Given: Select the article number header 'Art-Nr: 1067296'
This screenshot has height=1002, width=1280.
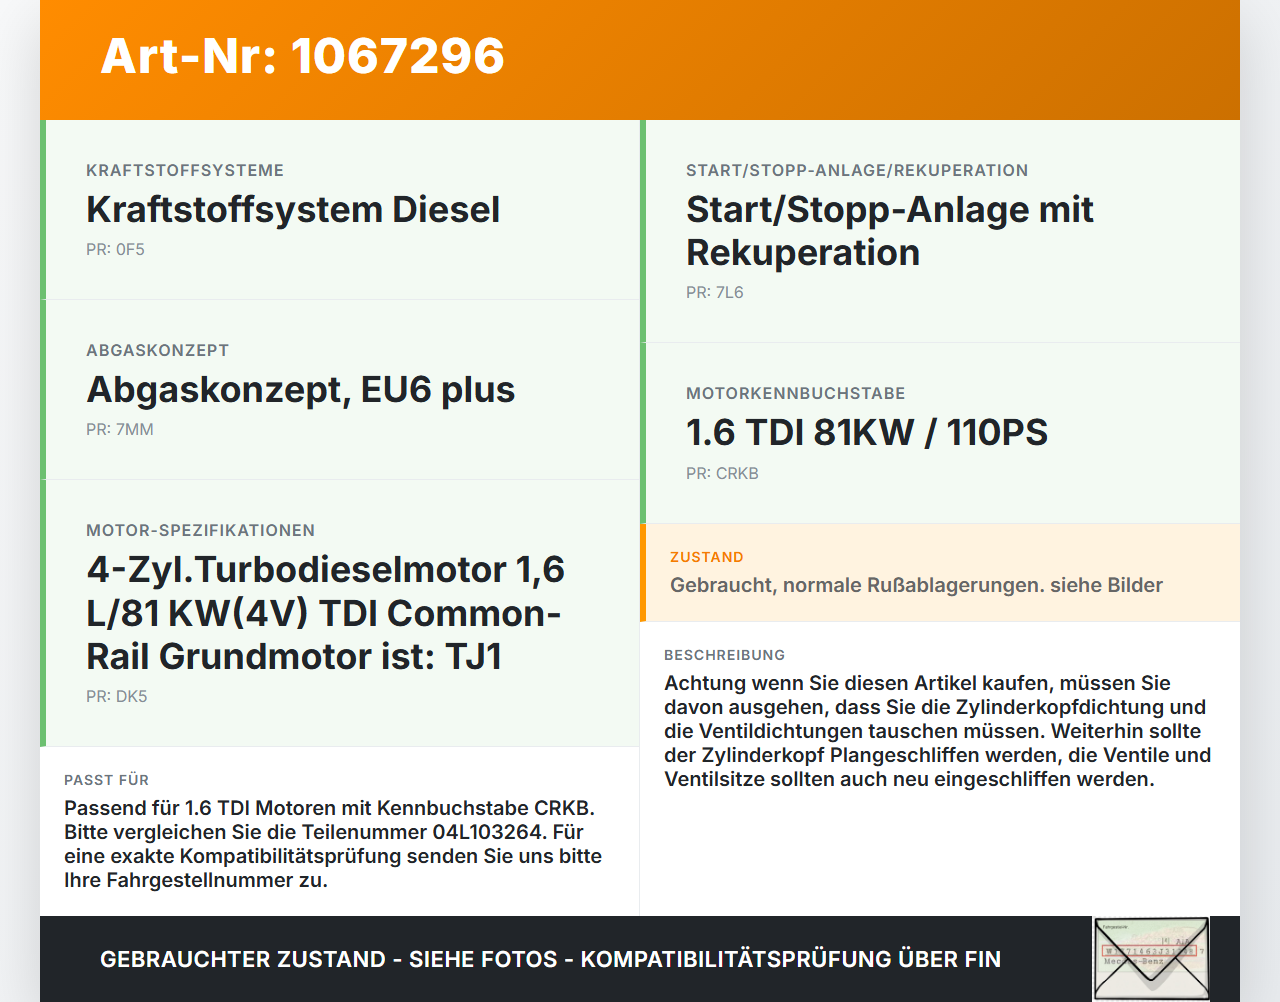Looking at the screenshot, I should 302,56.
